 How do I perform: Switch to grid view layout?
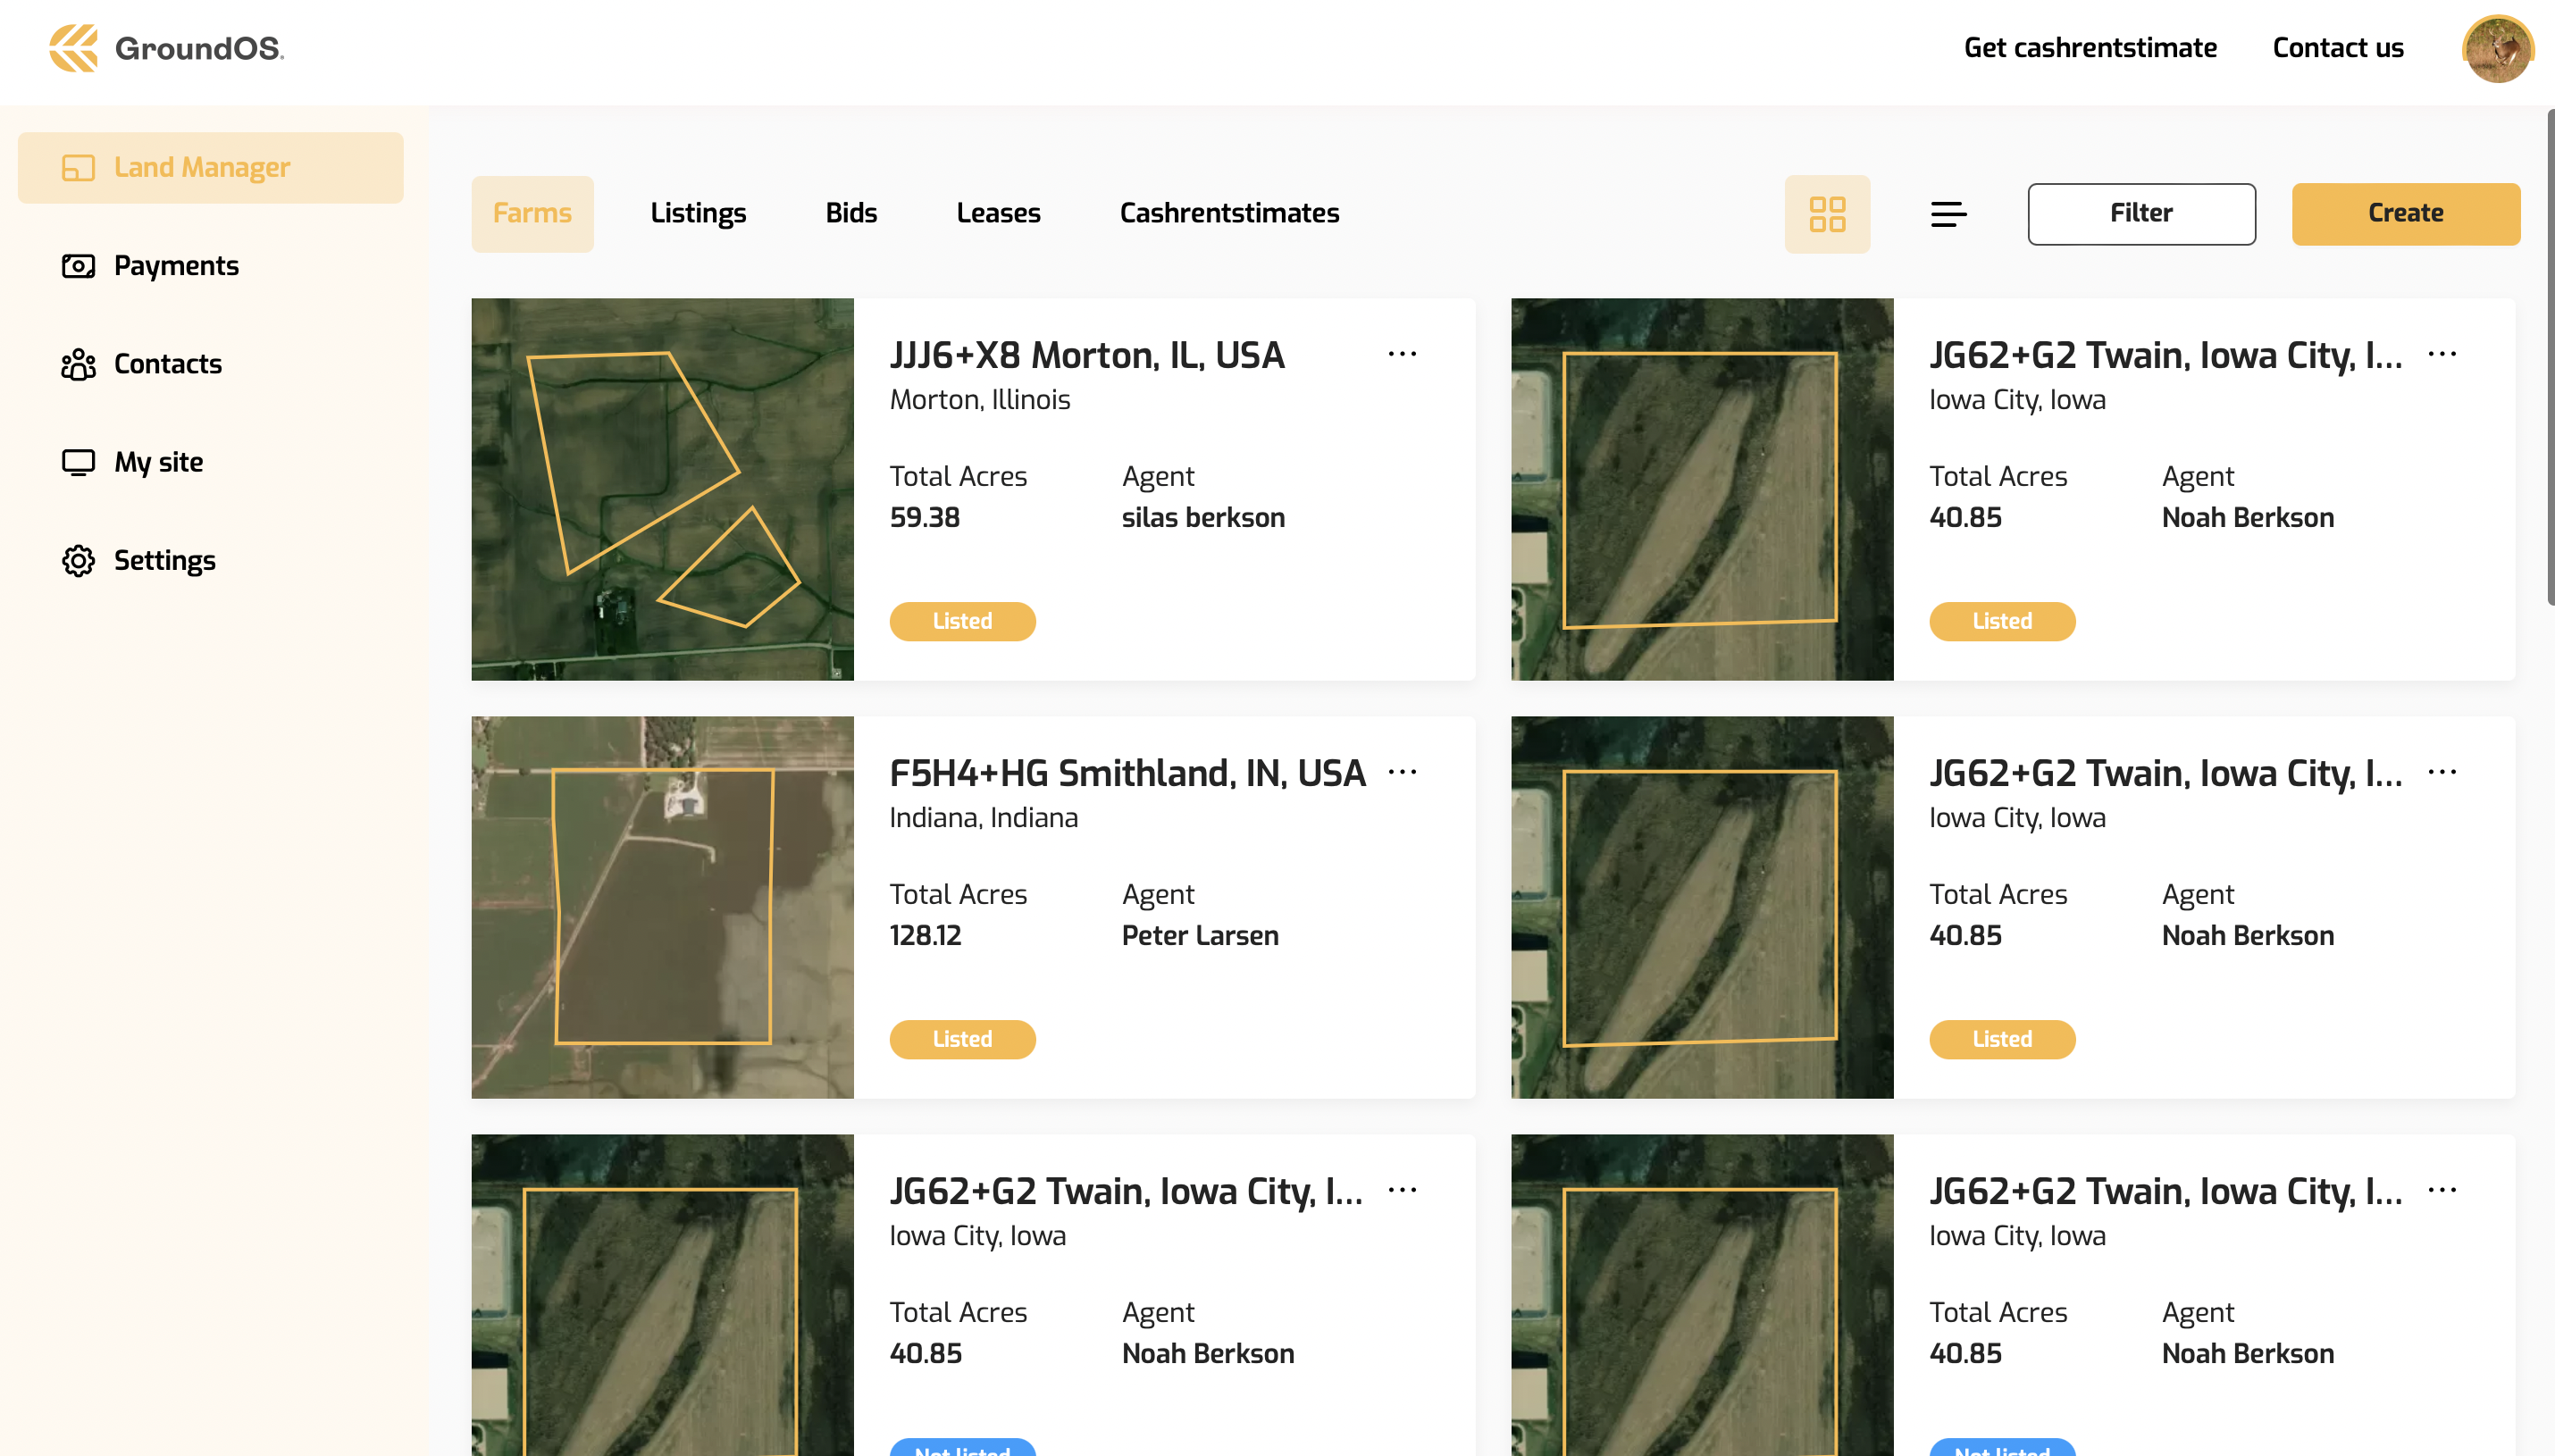coord(1826,213)
